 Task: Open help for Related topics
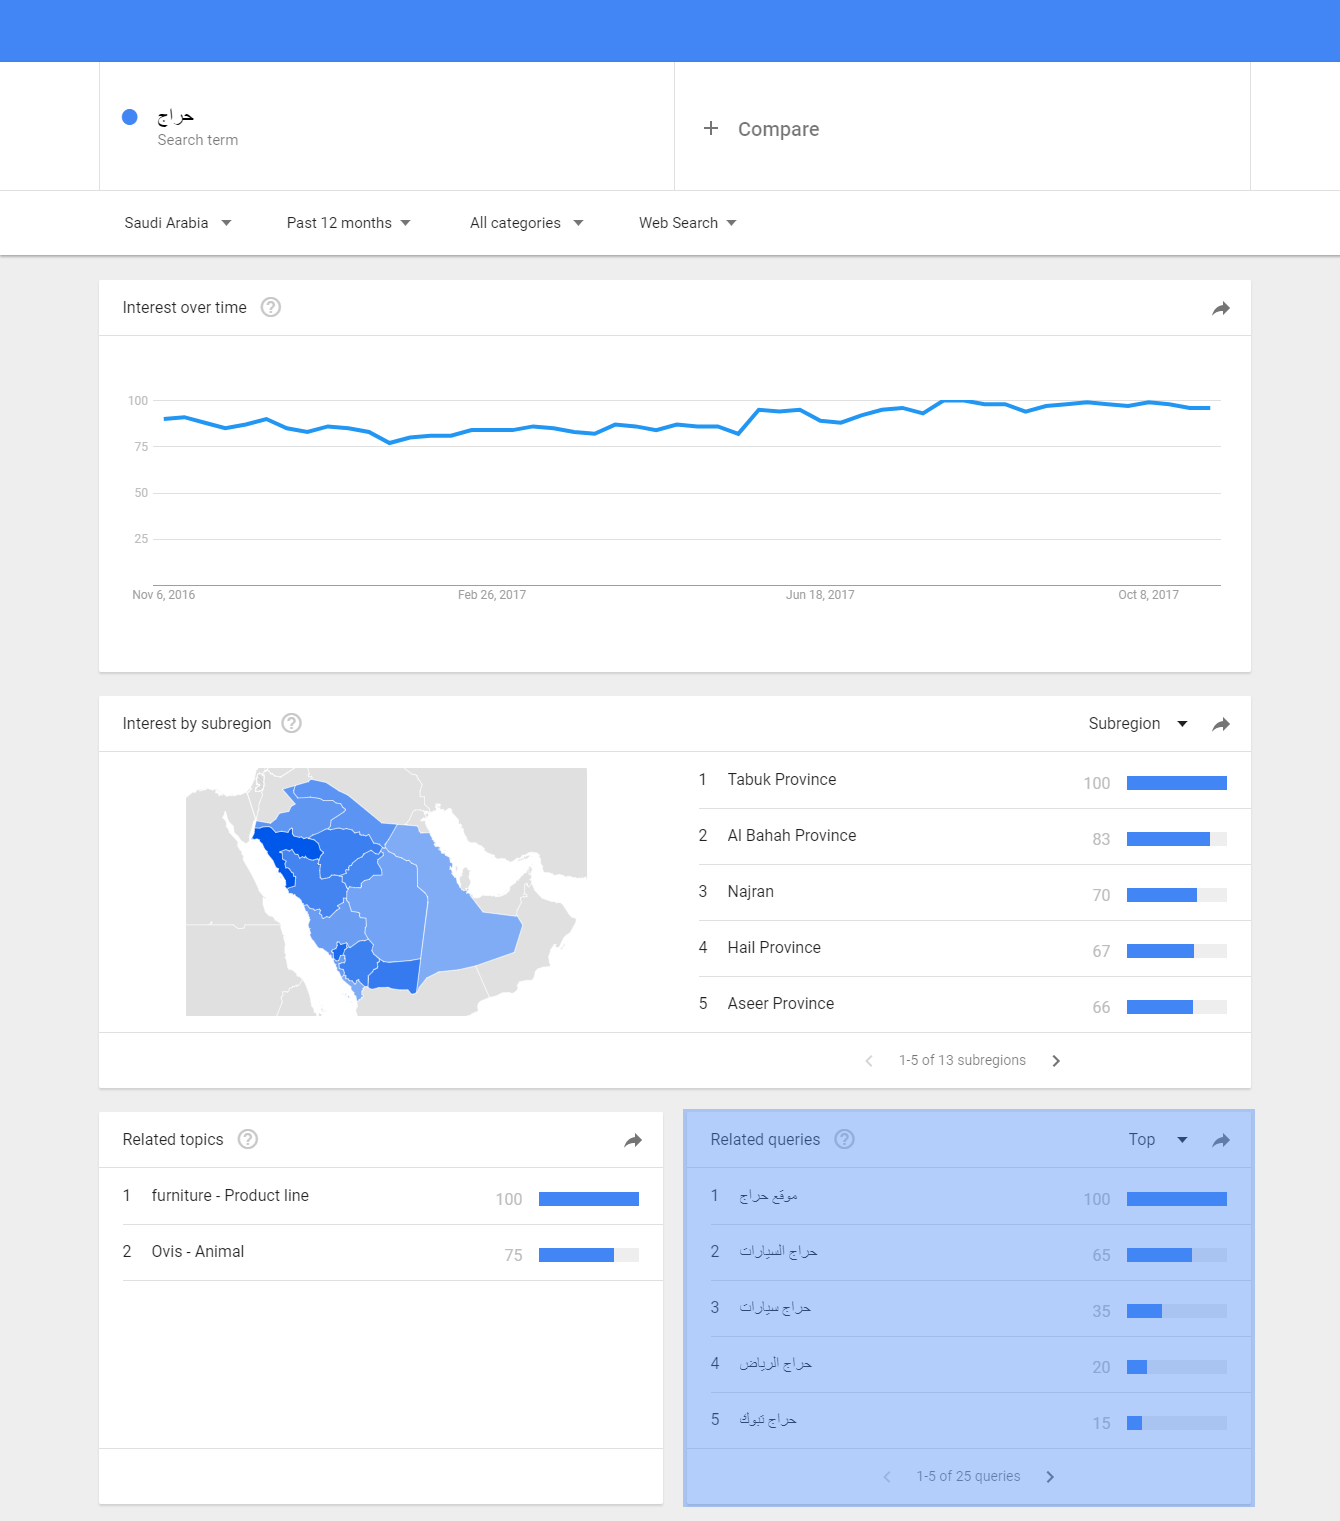coord(247,1139)
